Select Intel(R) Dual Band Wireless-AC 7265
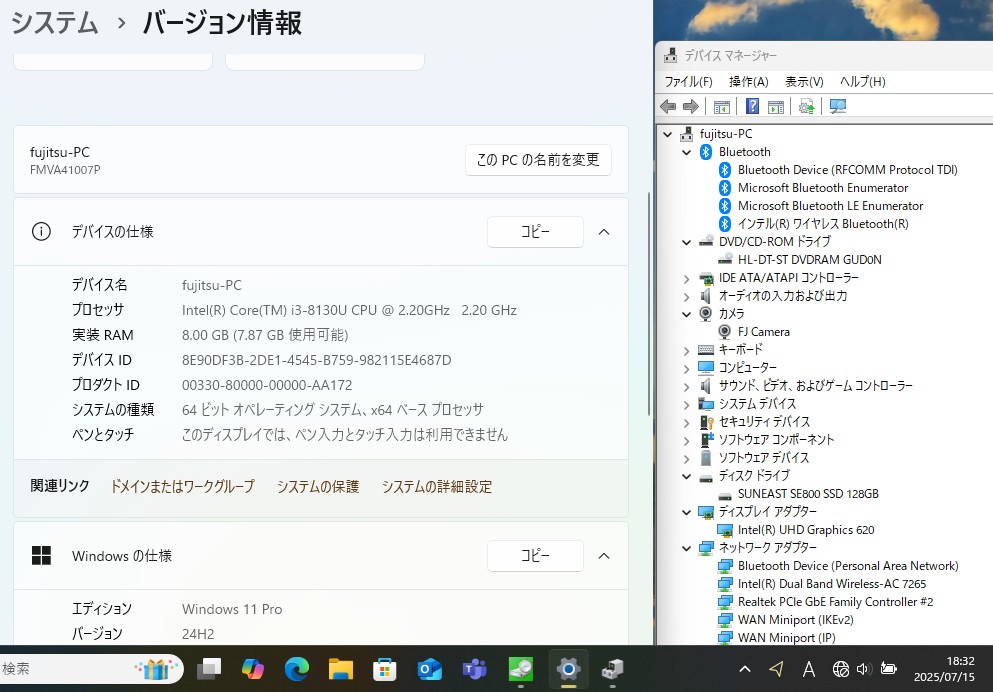The height and width of the screenshot is (692, 993). pos(832,584)
